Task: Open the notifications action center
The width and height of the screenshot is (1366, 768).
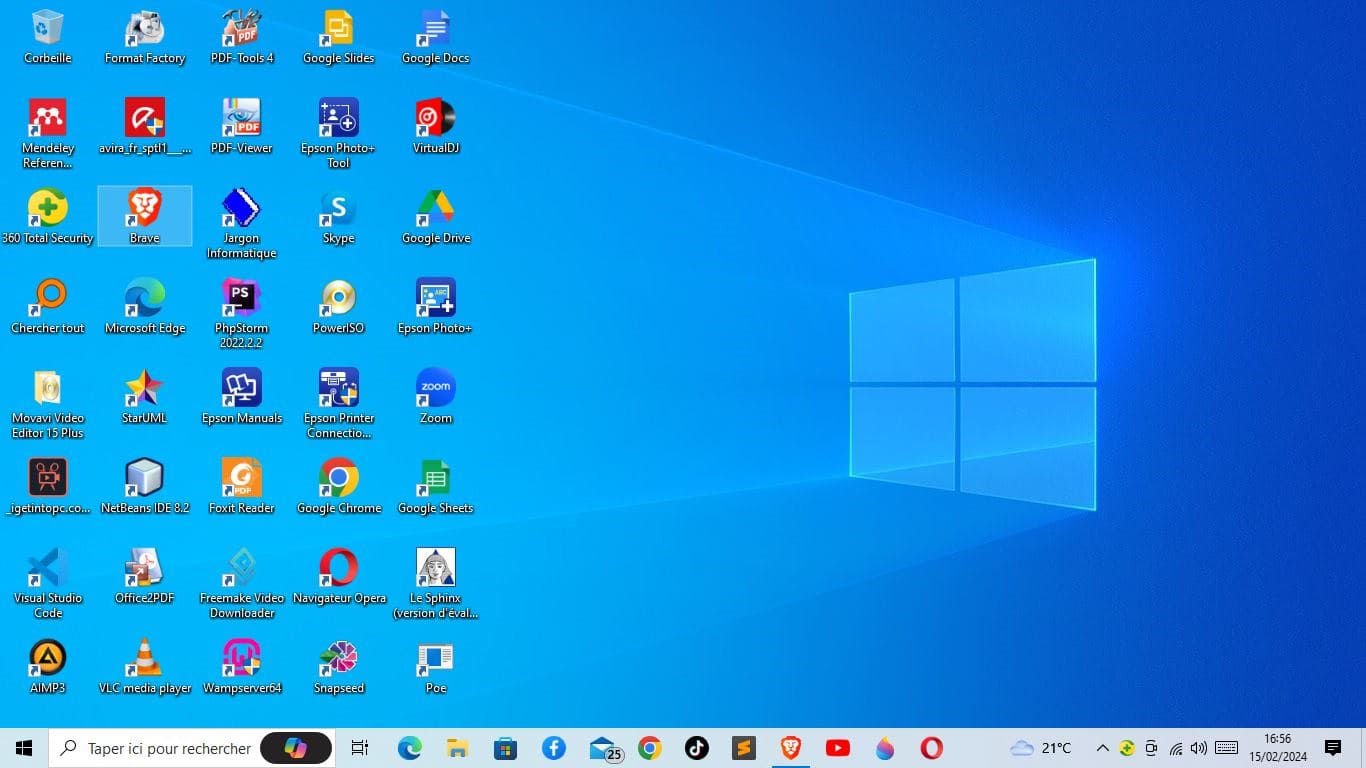Action: click(x=1333, y=747)
